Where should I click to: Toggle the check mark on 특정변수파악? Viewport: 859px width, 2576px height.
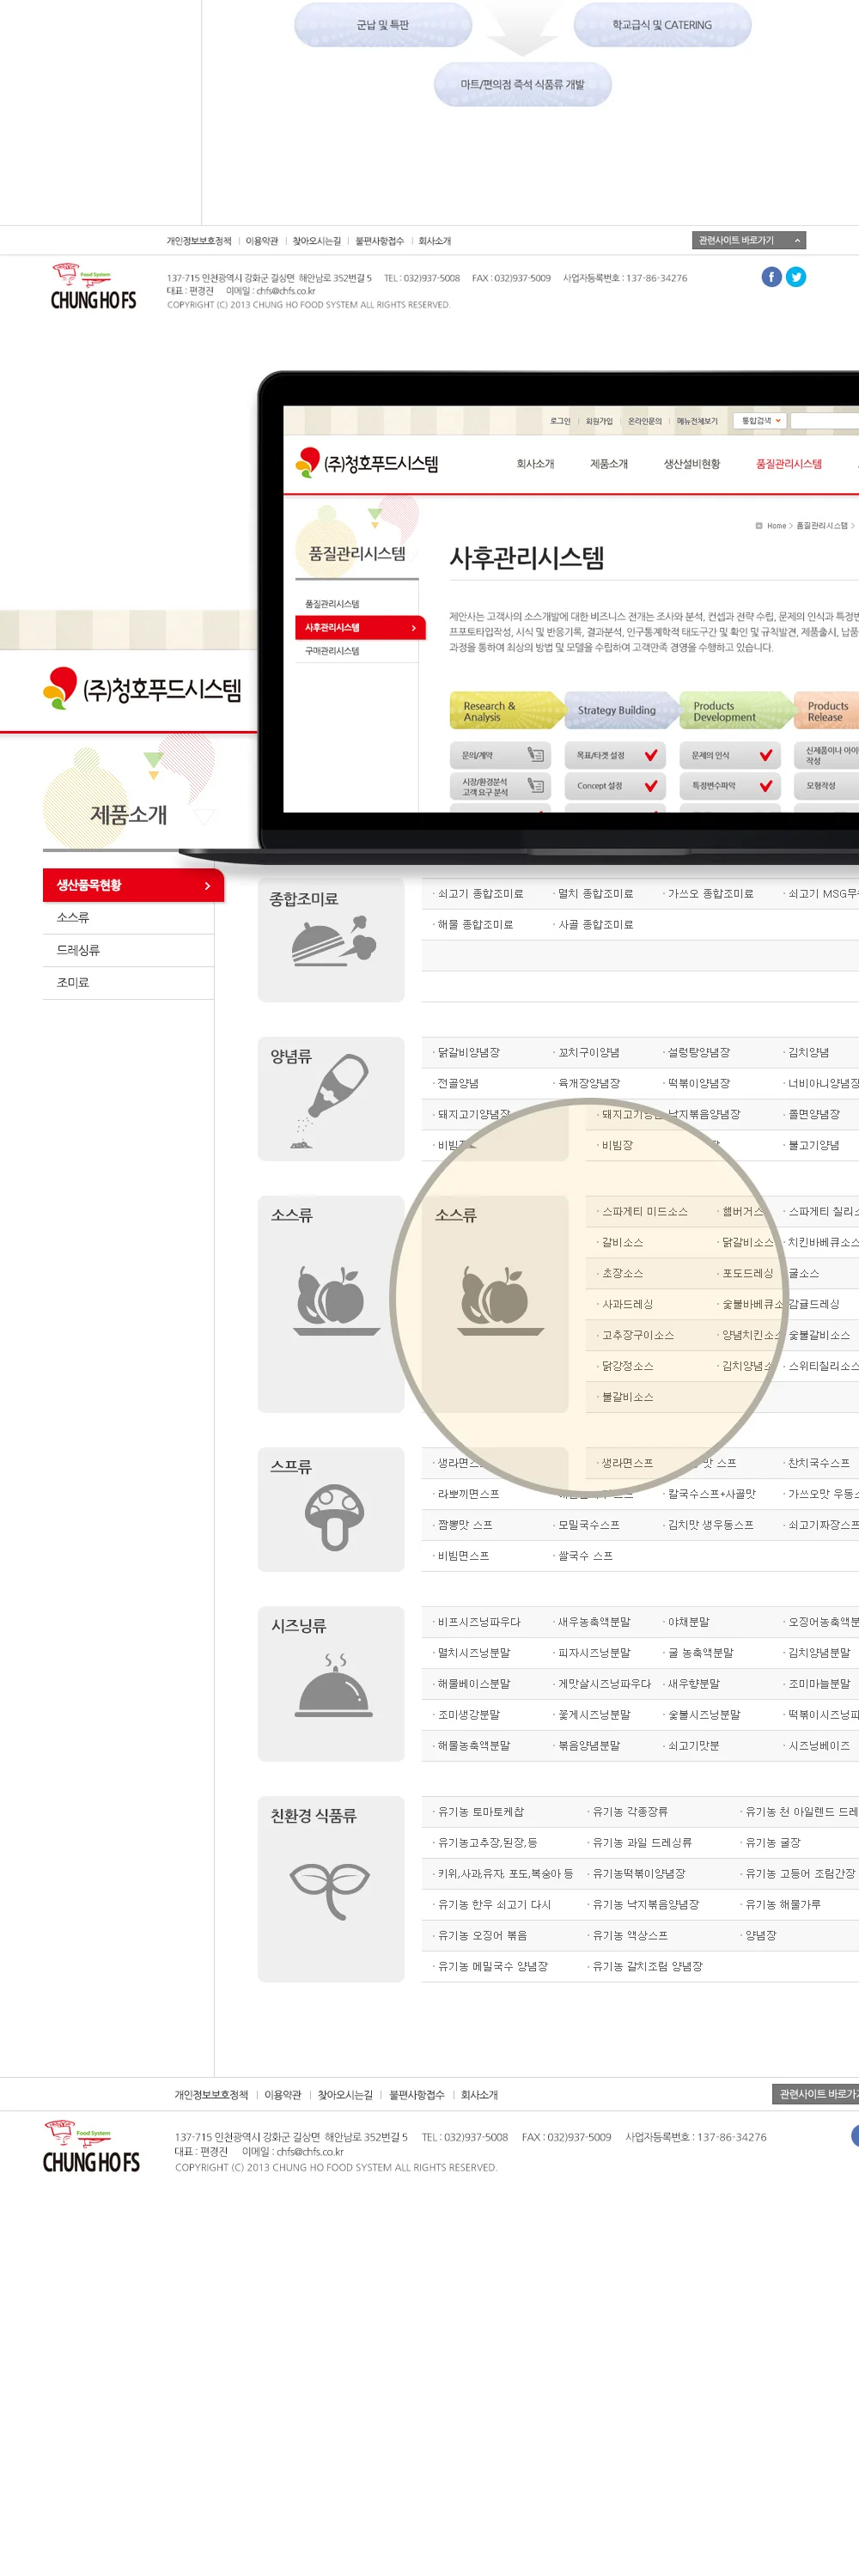pyautogui.click(x=765, y=786)
